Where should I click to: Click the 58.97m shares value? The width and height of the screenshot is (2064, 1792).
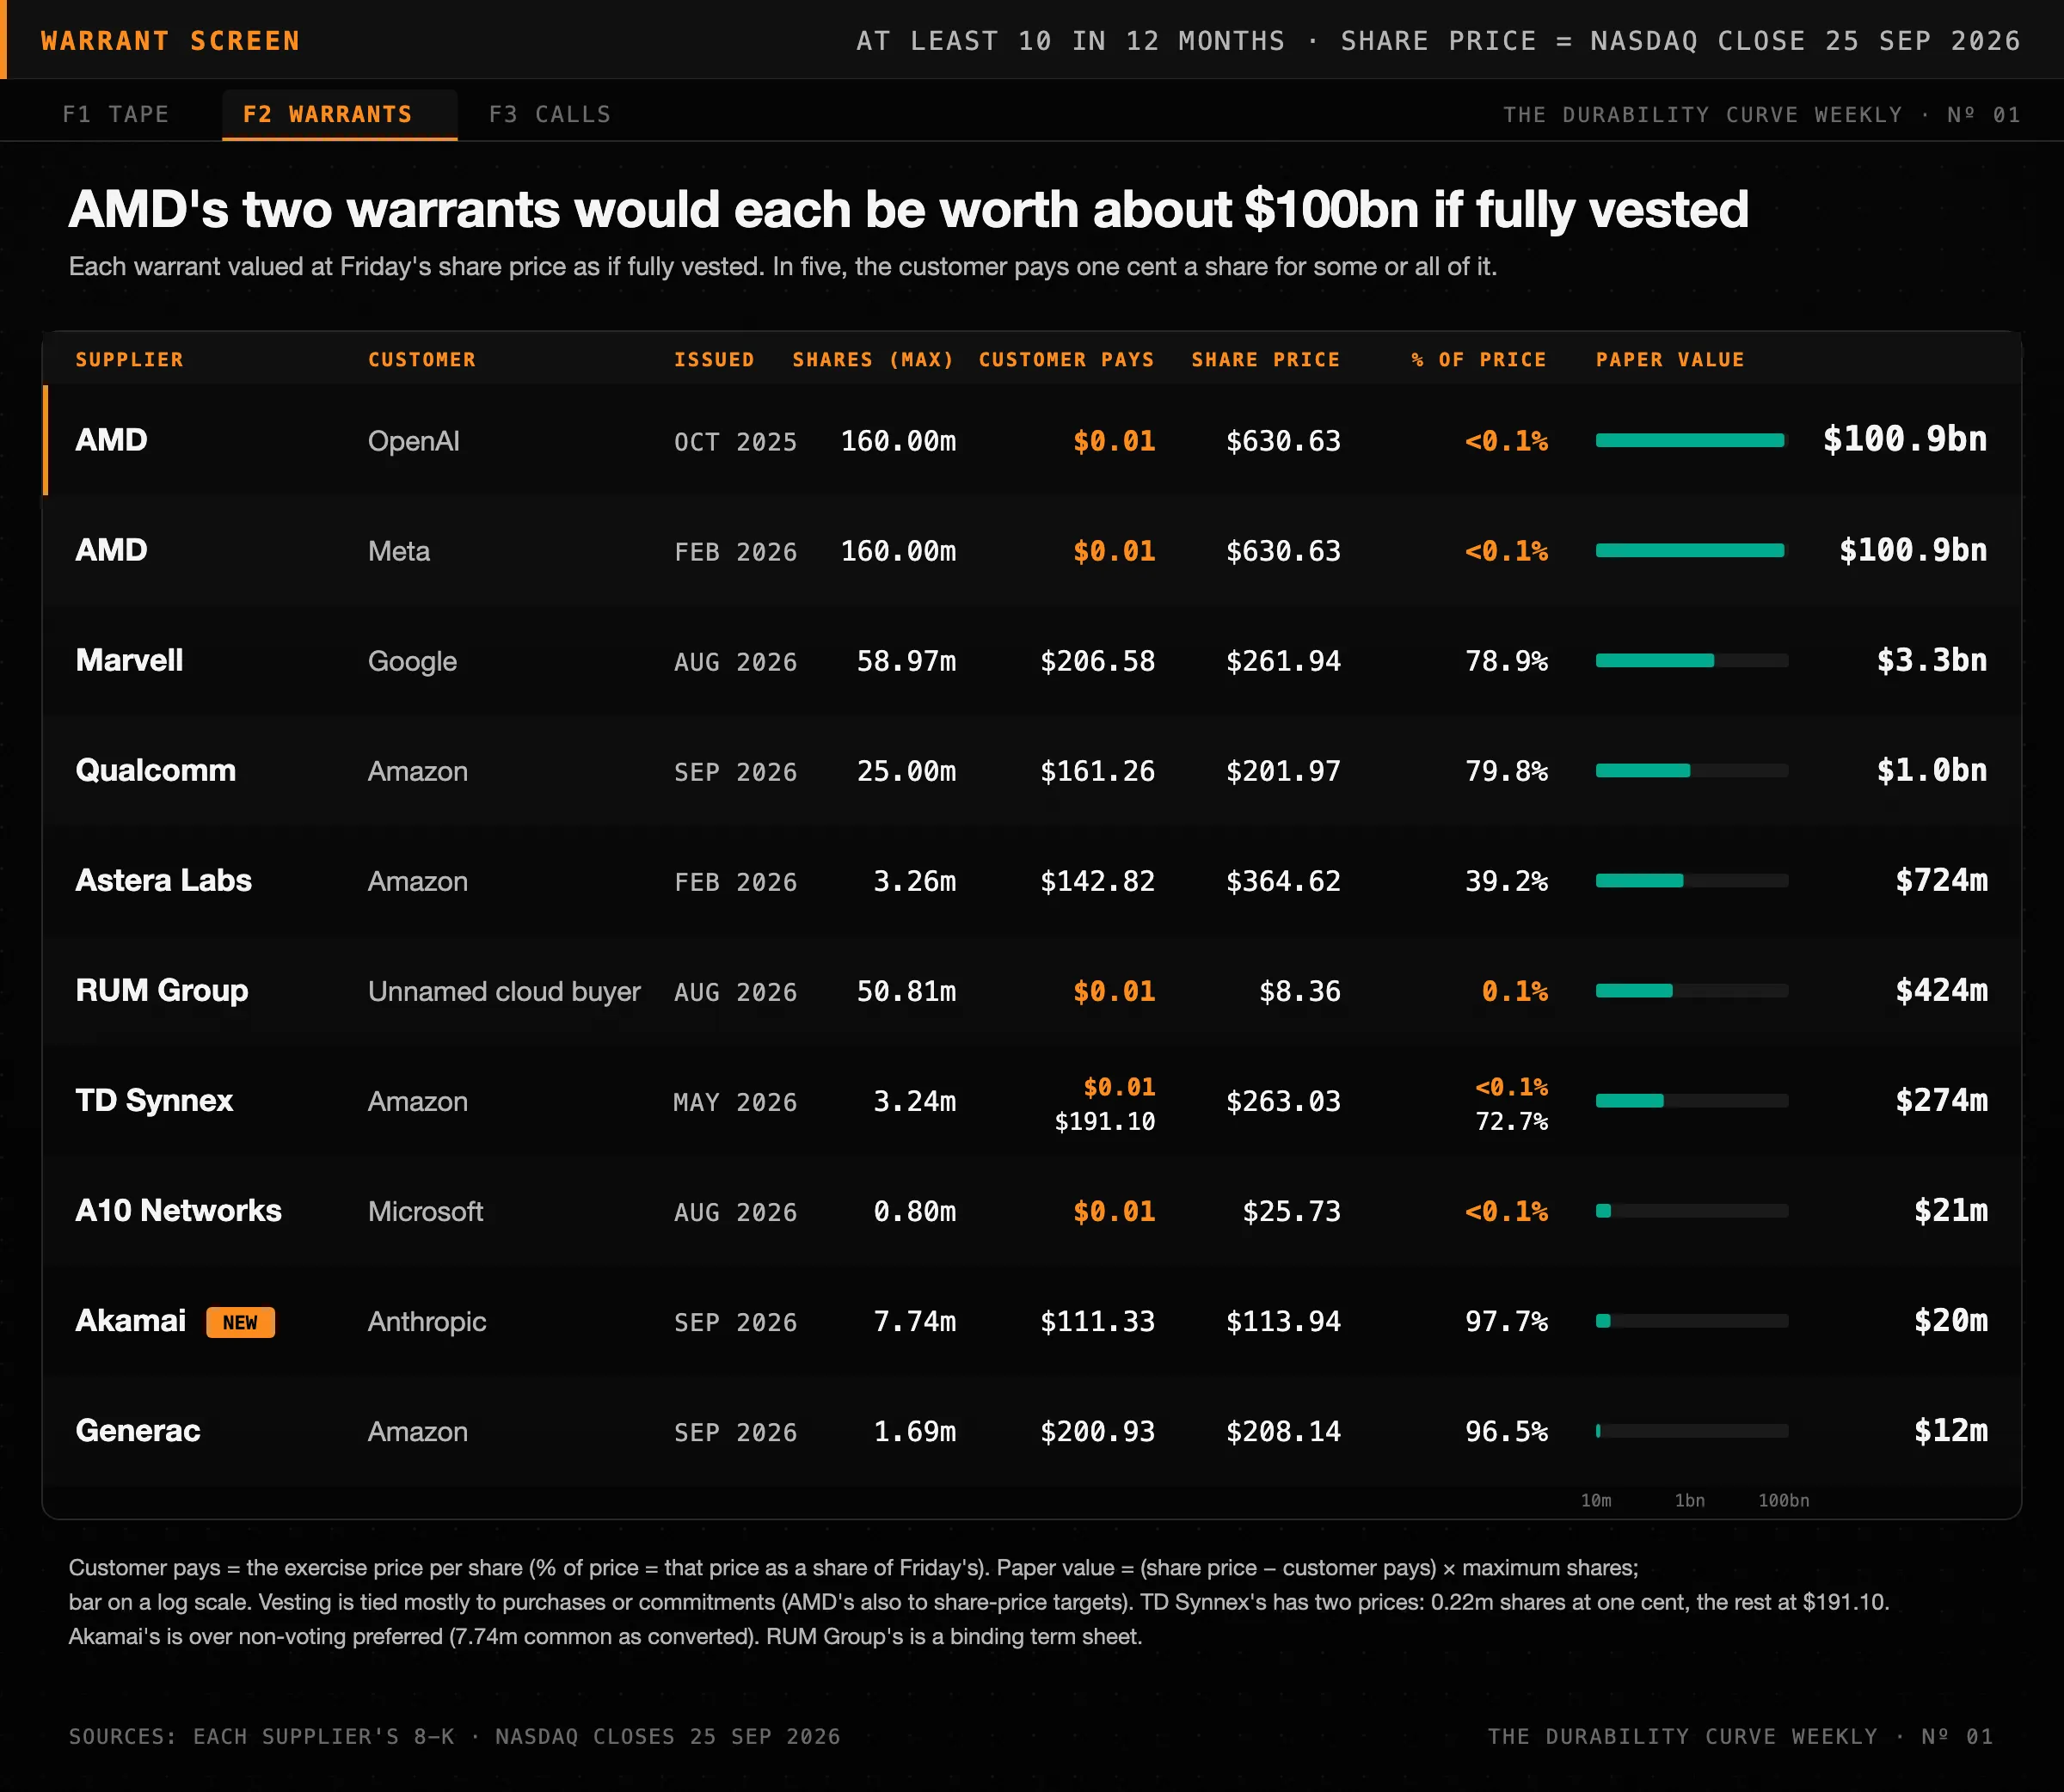(x=906, y=661)
